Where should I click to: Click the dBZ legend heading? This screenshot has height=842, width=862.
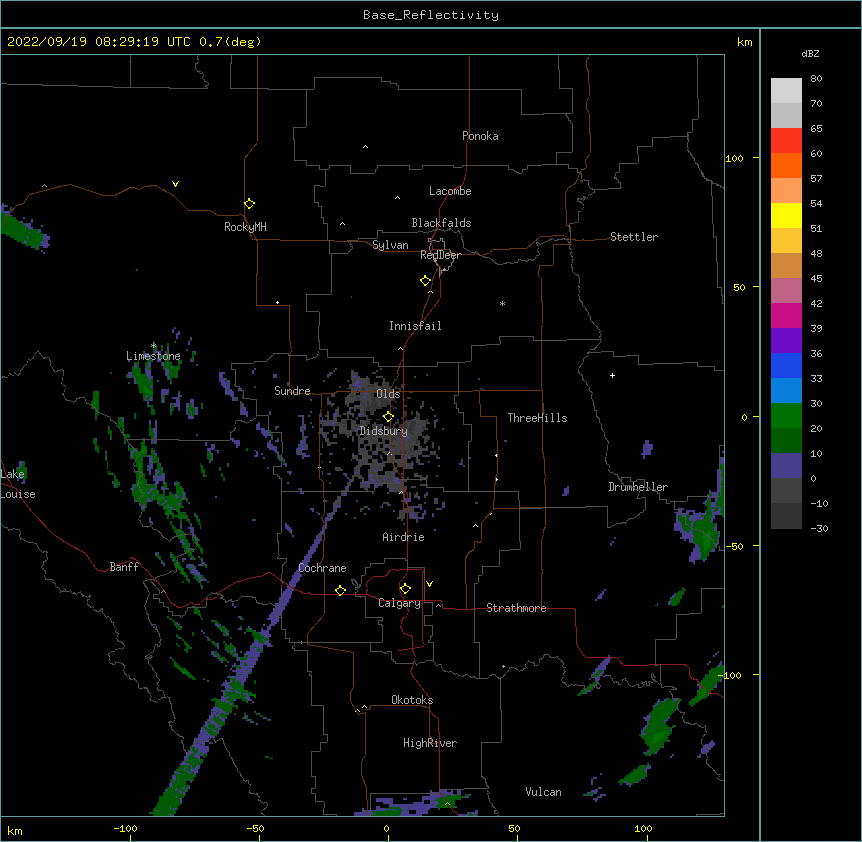[x=810, y=54]
